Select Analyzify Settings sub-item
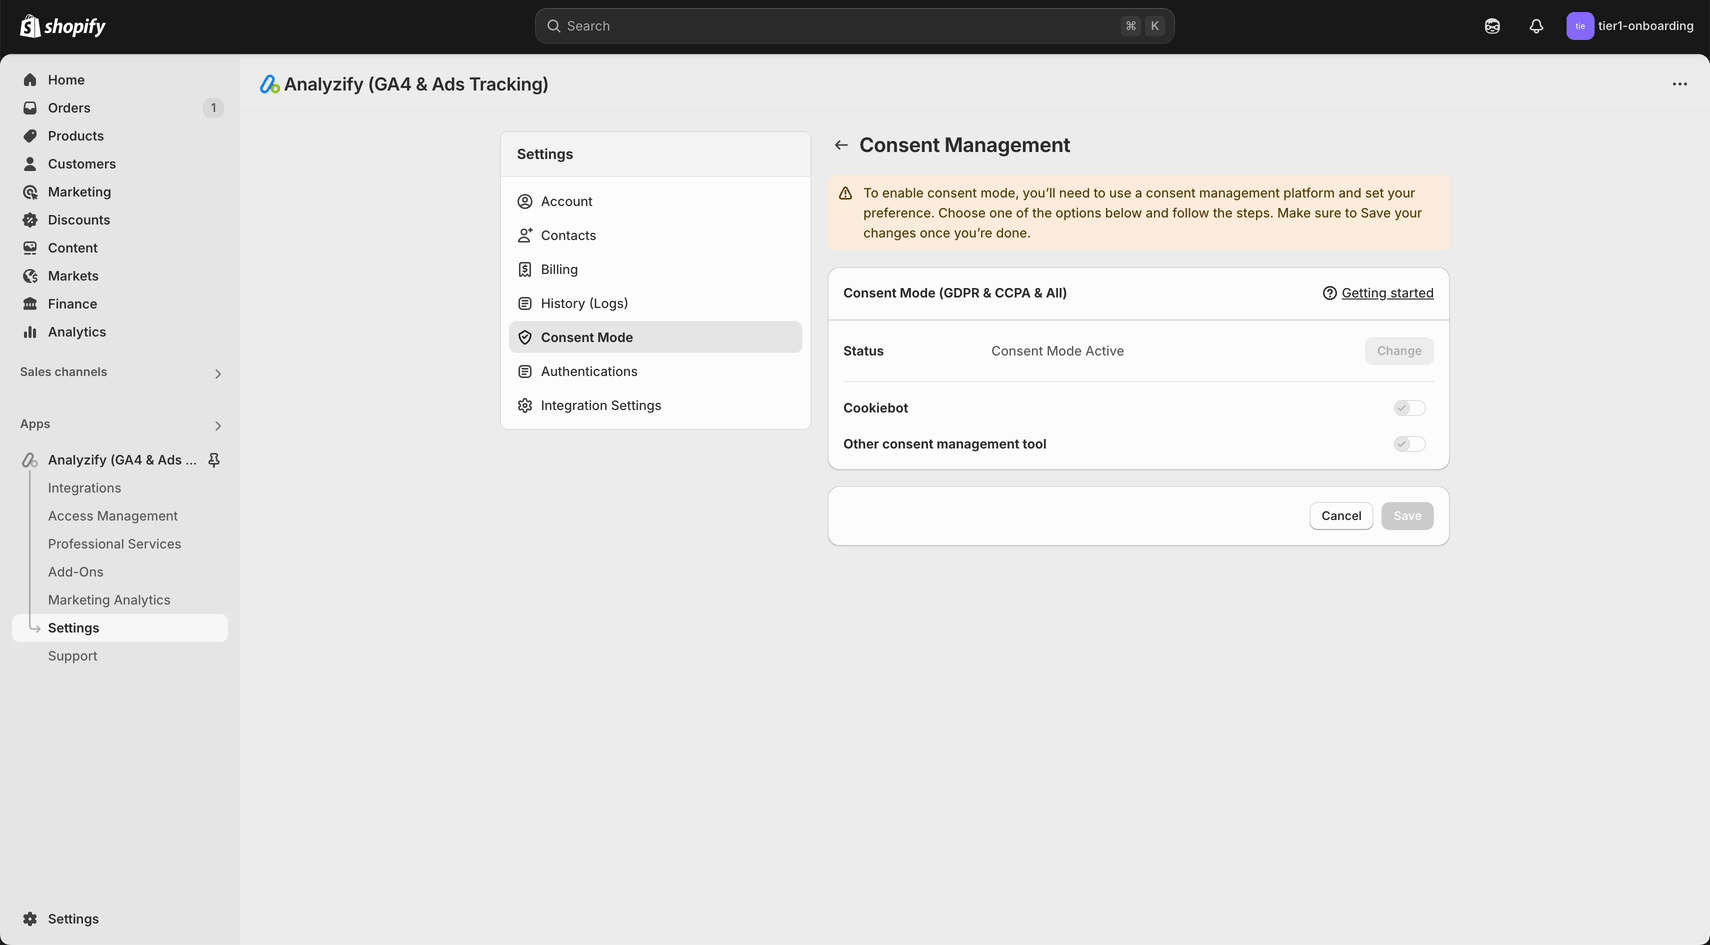Viewport: 1710px width, 945px height. (x=120, y=628)
